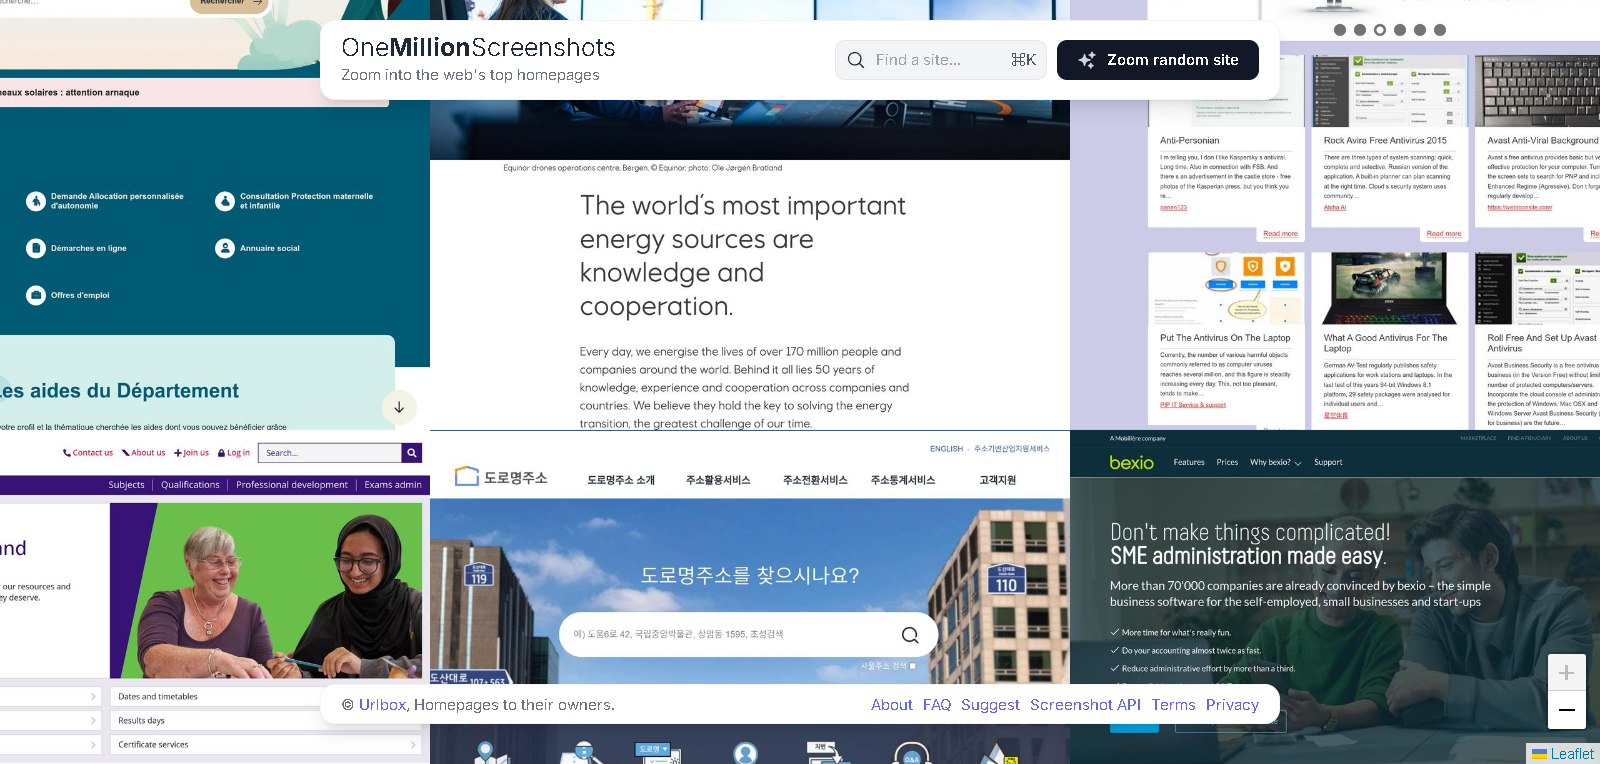This screenshot has height=764, width=1600.
Task: Open the 도로명주소 소개 menu
Action: (621, 480)
